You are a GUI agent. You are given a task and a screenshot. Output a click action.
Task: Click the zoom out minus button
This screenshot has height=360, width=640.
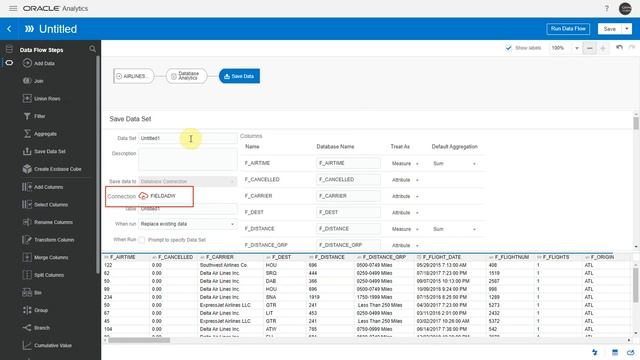click(x=589, y=48)
